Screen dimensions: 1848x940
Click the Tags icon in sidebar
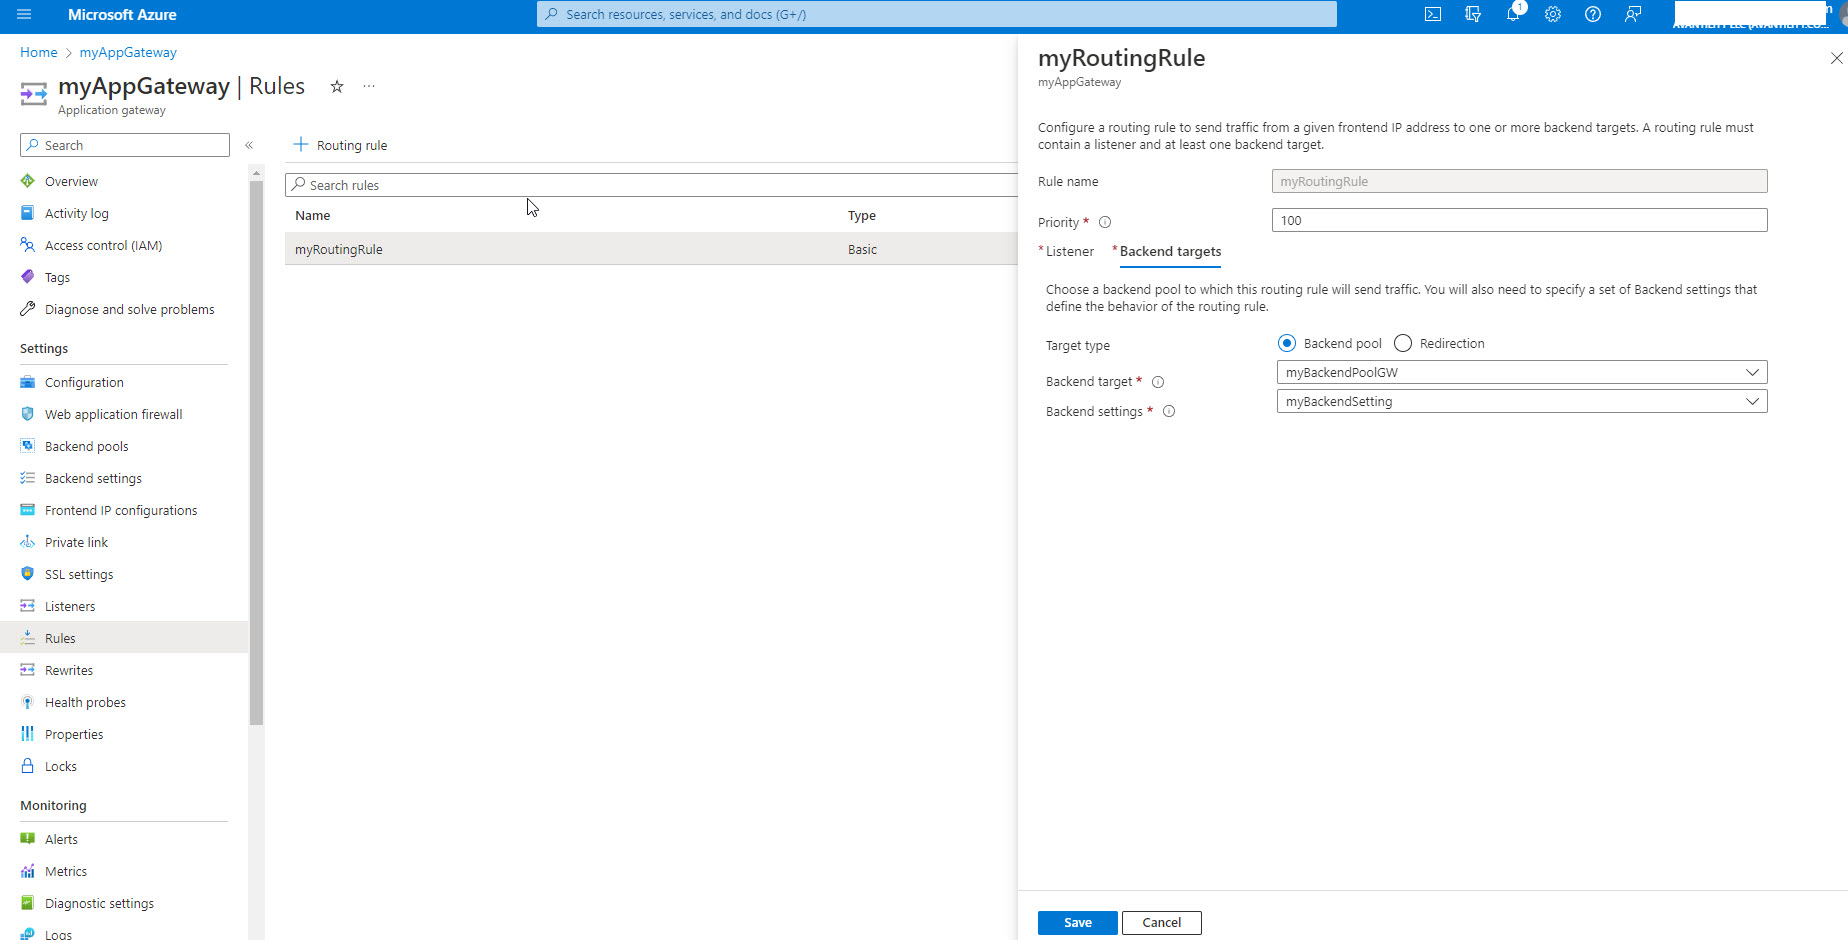28,277
